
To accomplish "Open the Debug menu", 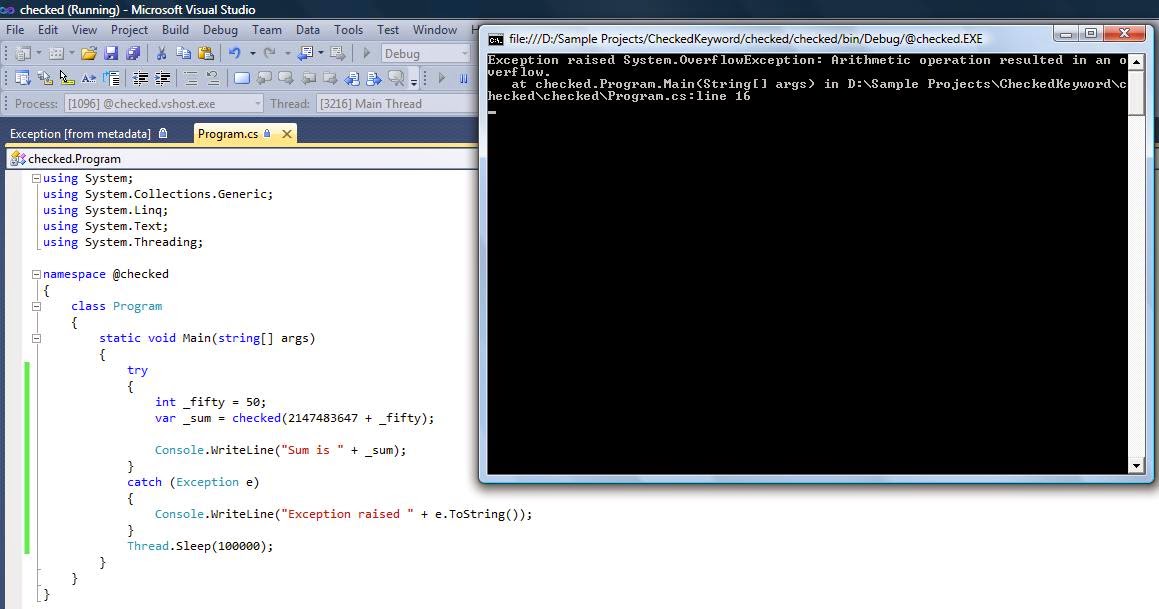I will click(x=220, y=30).
